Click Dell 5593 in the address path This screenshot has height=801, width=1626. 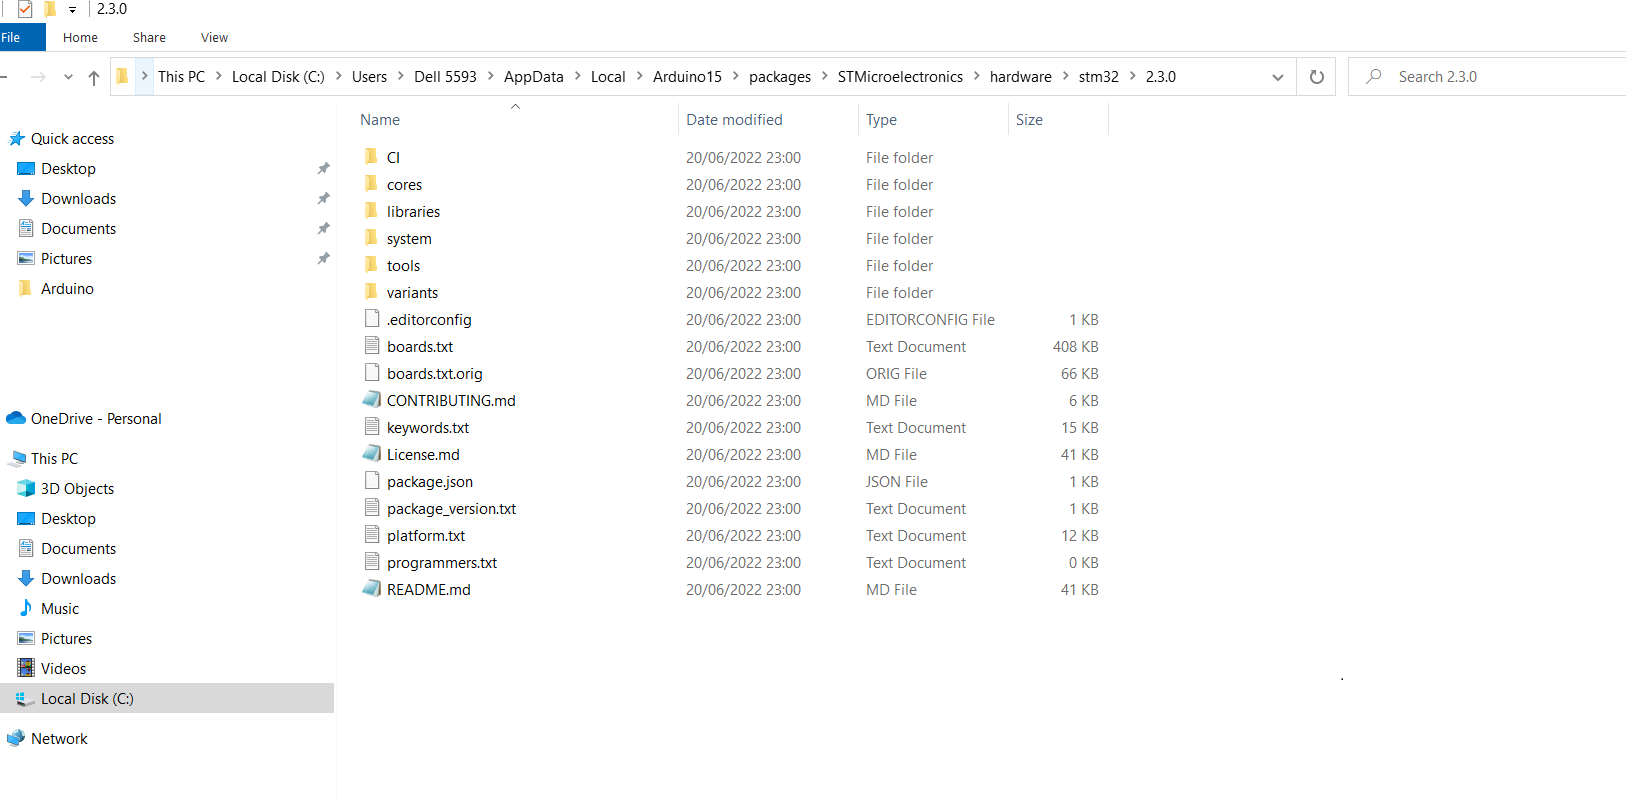pyautogui.click(x=445, y=76)
